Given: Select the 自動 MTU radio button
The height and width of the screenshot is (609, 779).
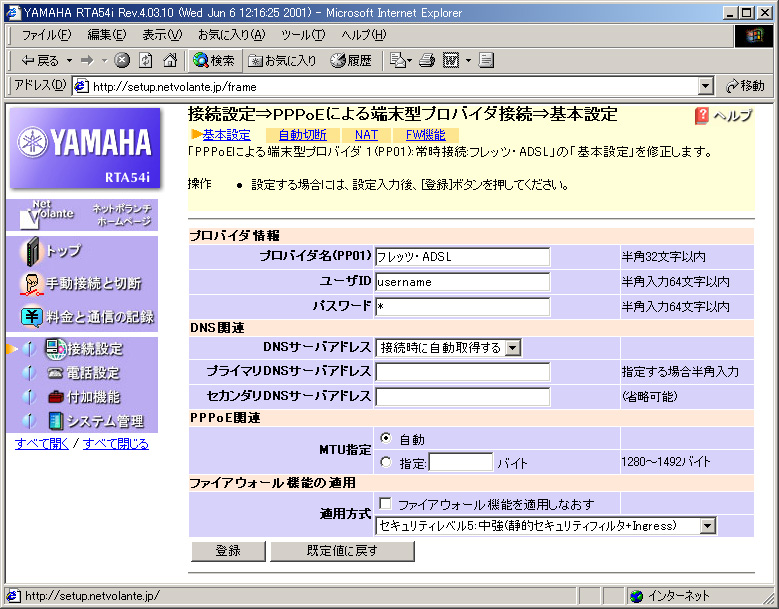Looking at the screenshot, I should 386,439.
